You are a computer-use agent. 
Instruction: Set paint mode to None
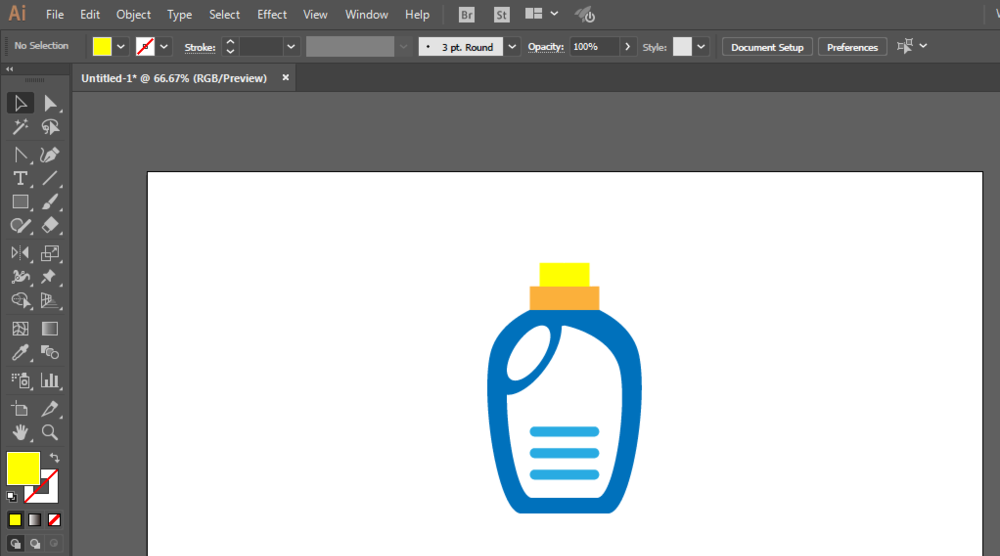point(54,520)
